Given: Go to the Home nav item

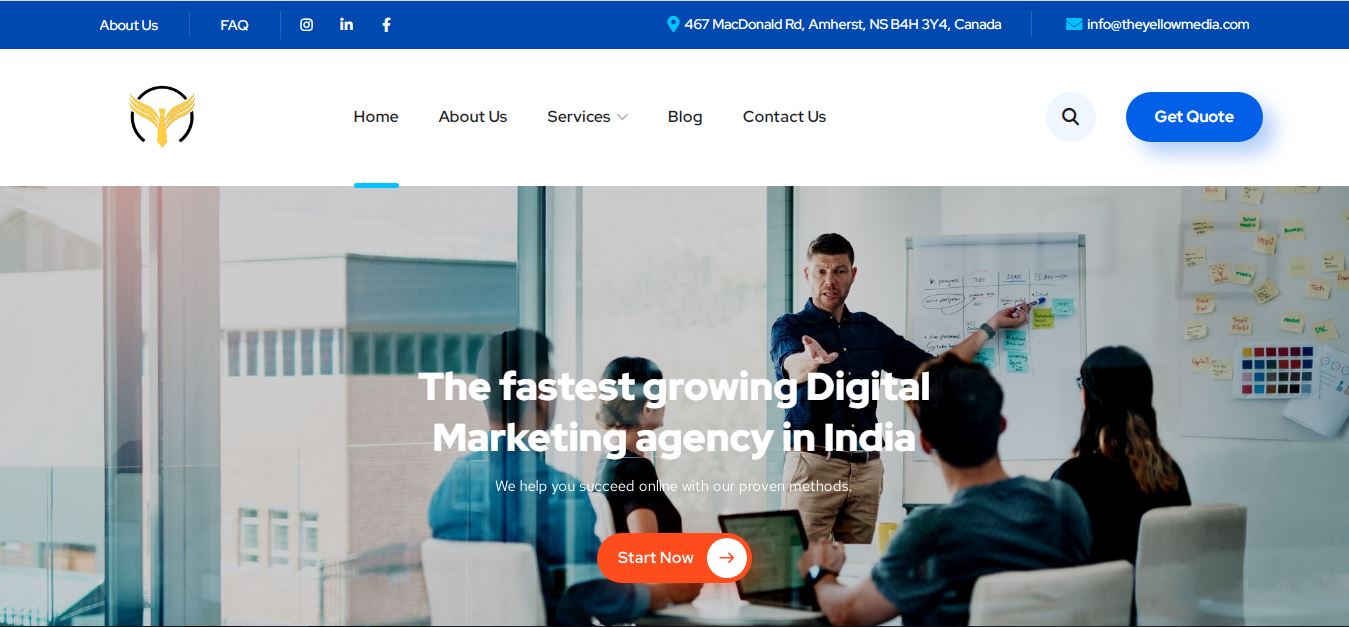Looking at the screenshot, I should (x=376, y=117).
